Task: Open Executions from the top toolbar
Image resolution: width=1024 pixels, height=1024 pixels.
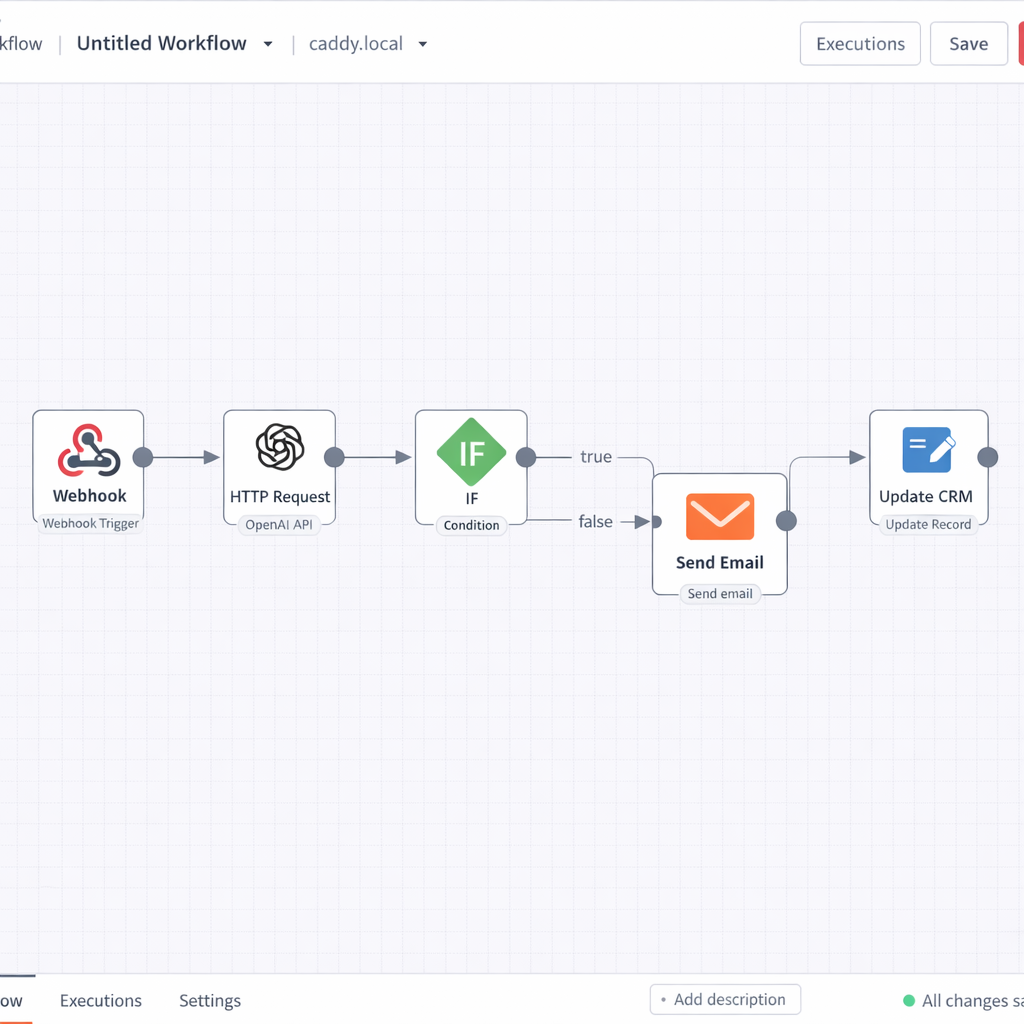Action: pos(859,43)
